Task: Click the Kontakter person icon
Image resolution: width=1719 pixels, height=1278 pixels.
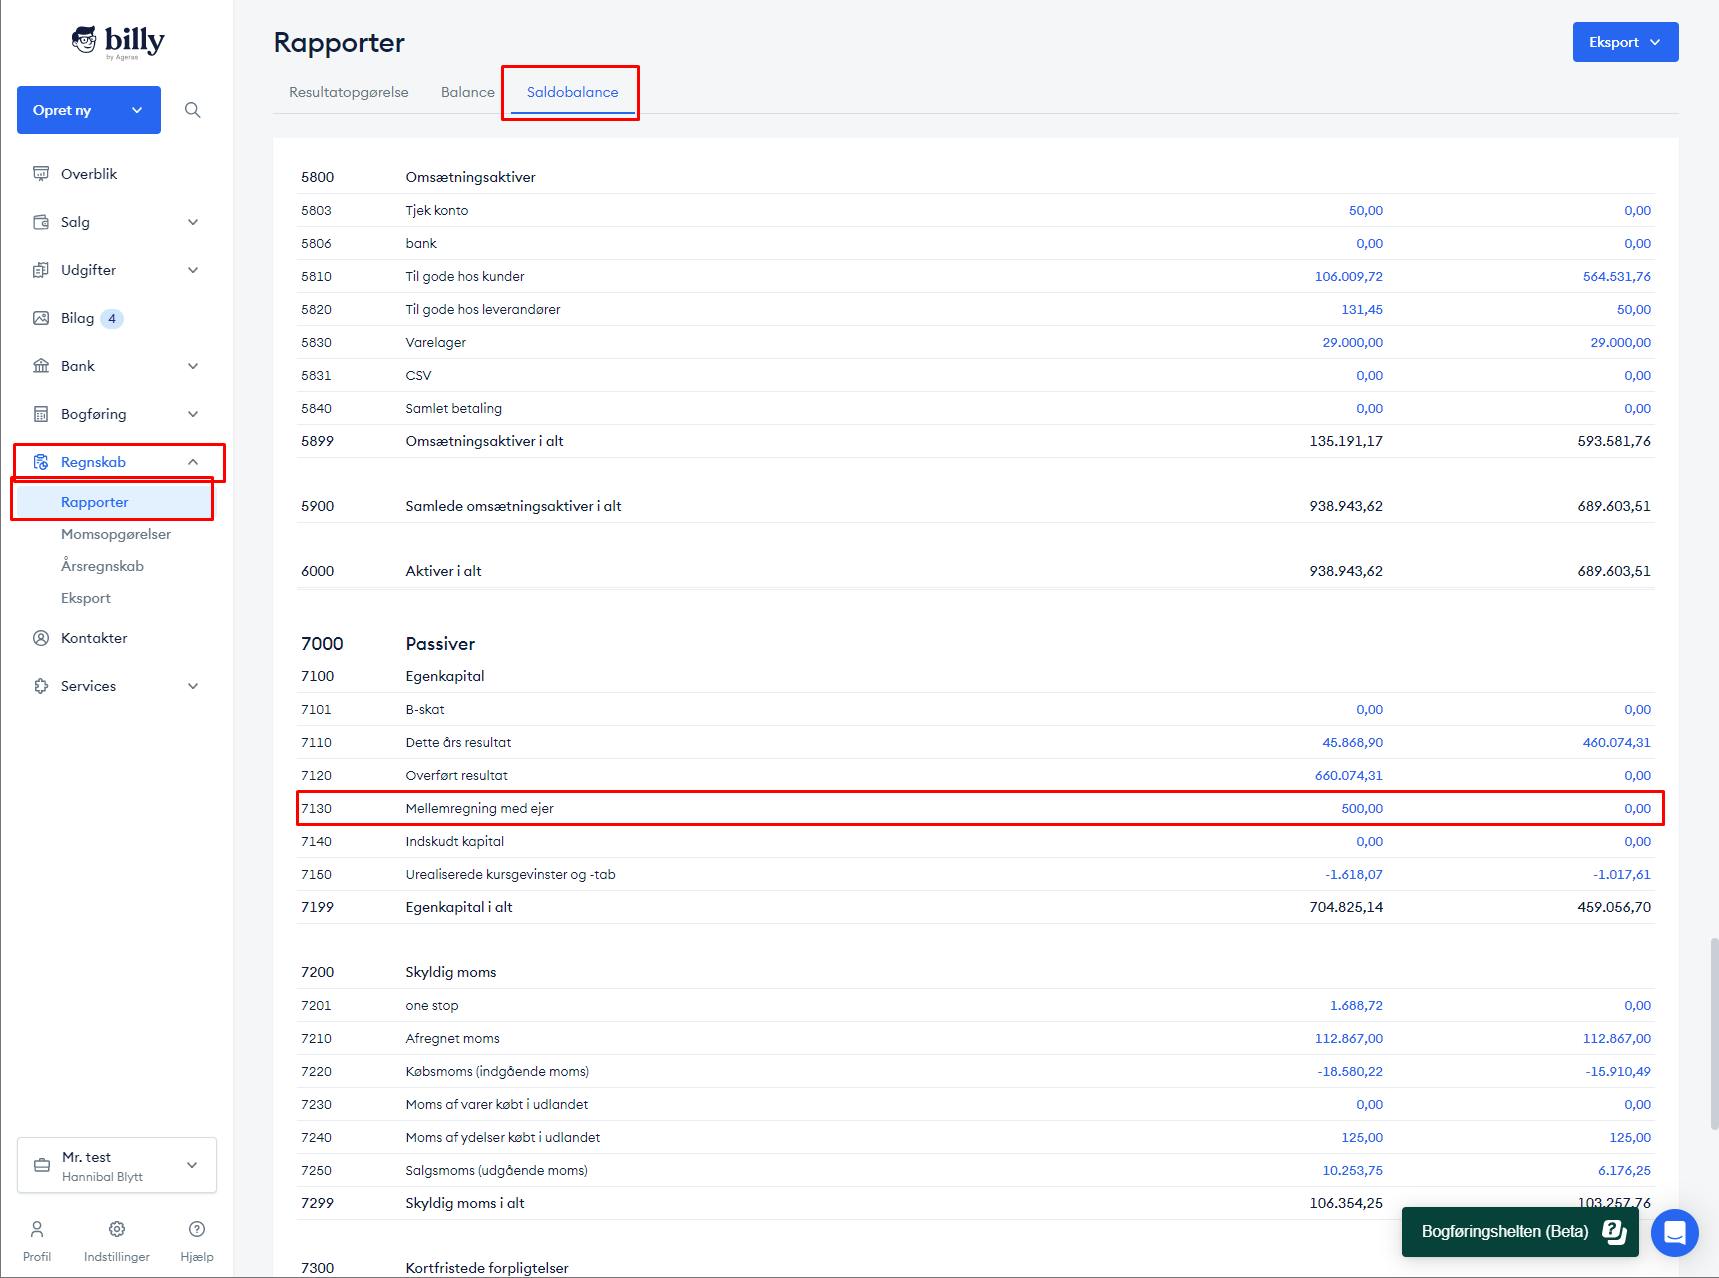Action: [41, 638]
